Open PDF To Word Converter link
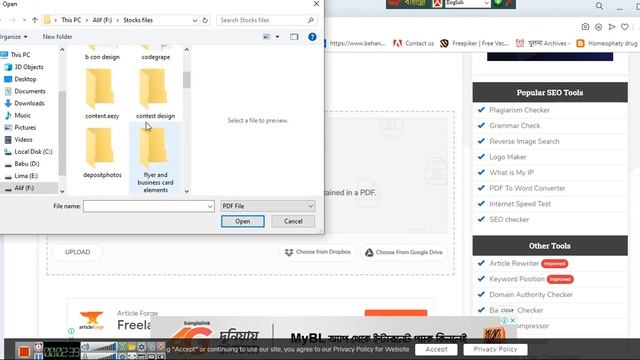The height and width of the screenshot is (360, 640). pyautogui.click(x=527, y=188)
